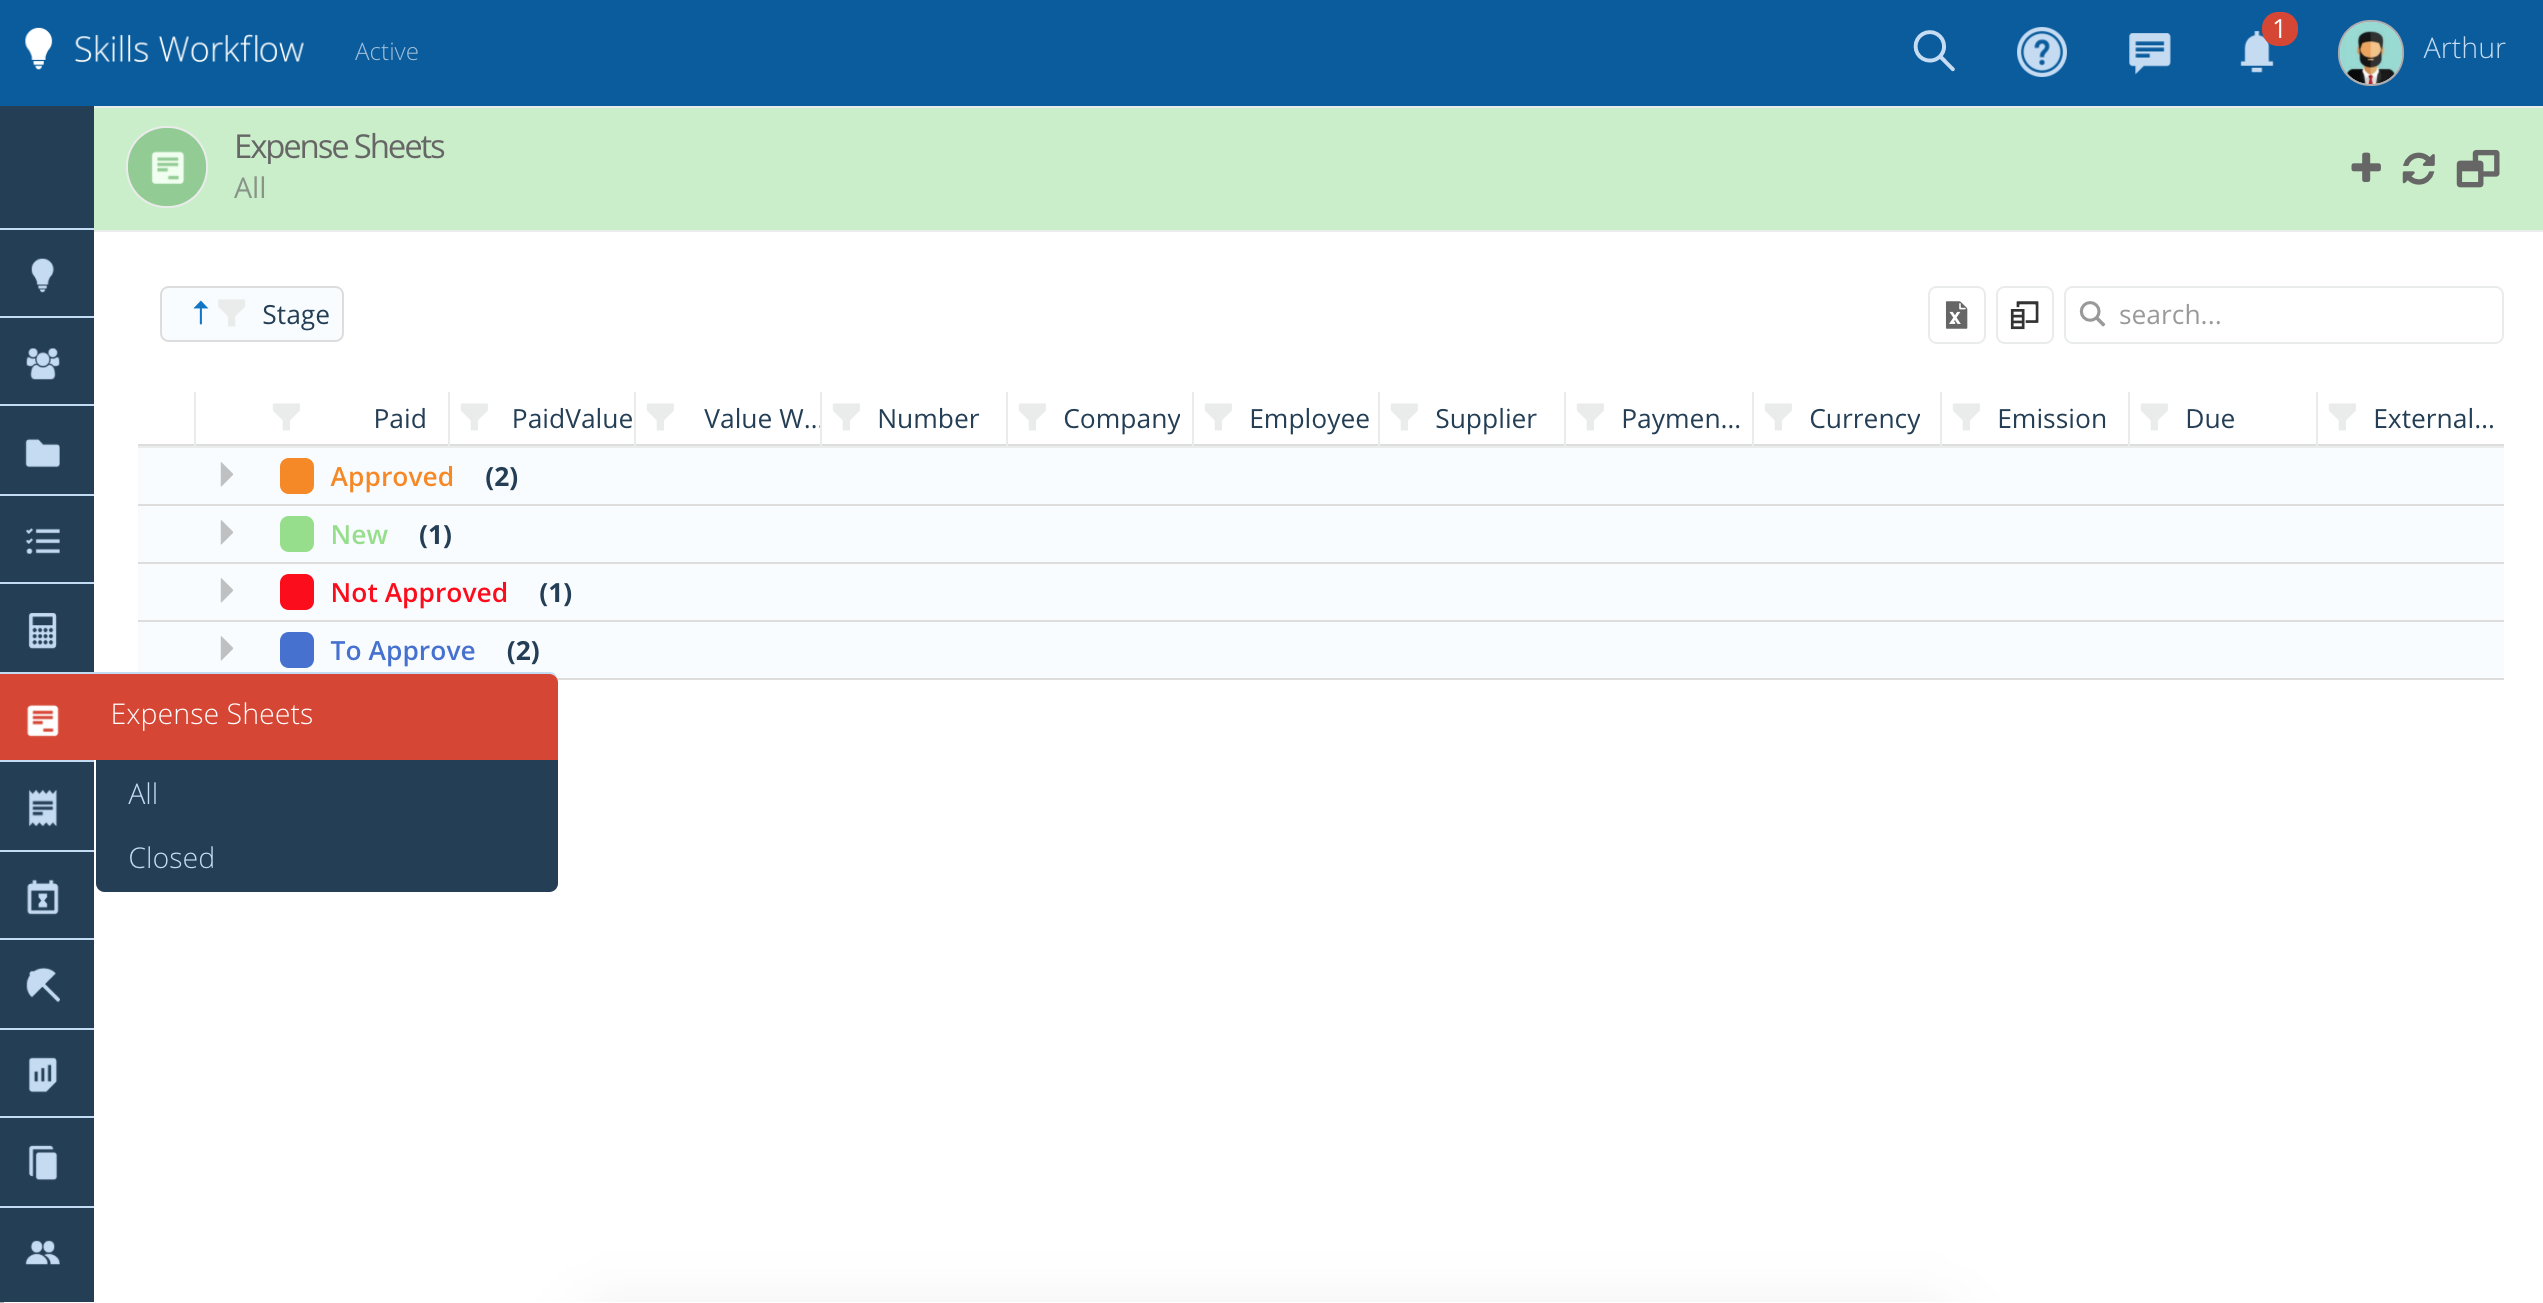The width and height of the screenshot is (2543, 1303).
Task: Expand the Not Approved stage group
Action: tap(227, 591)
